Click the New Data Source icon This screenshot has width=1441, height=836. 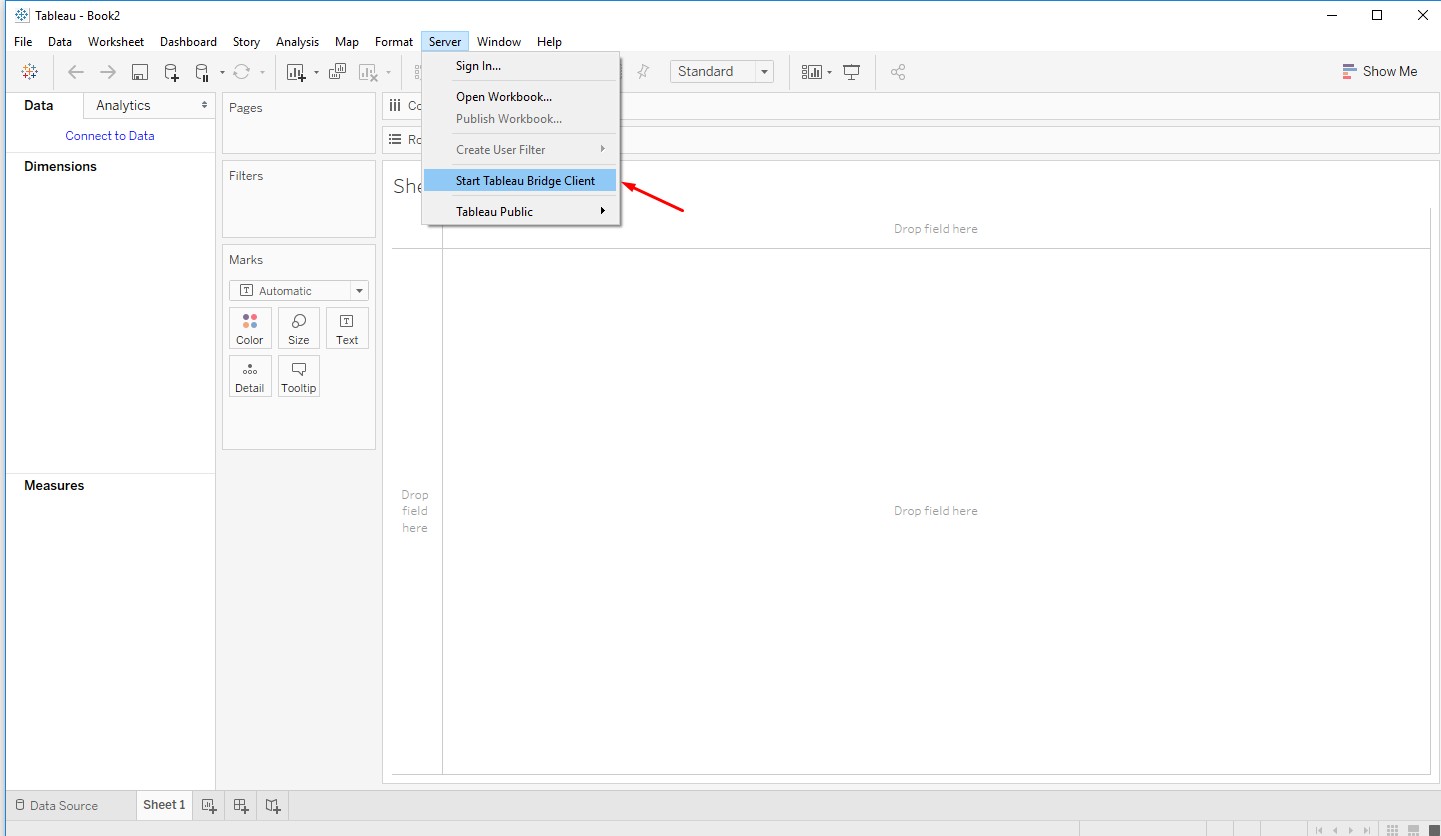[x=171, y=72]
